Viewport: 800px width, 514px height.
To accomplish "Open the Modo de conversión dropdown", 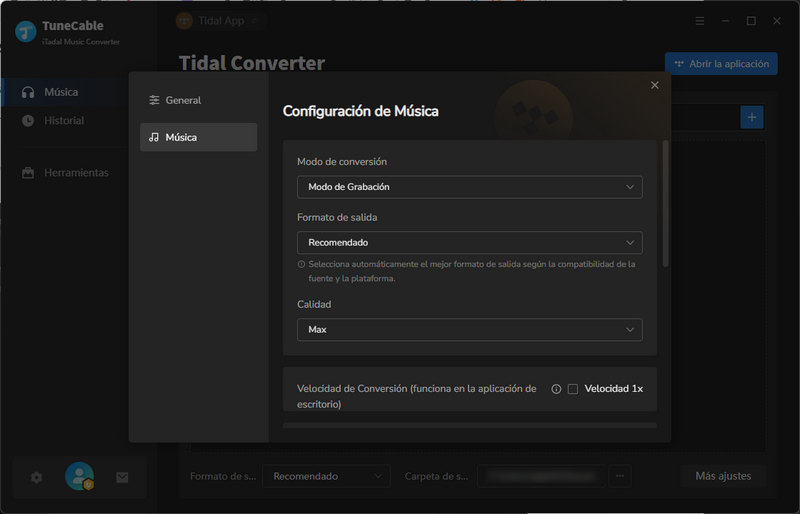I will pyautogui.click(x=469, y=187).
